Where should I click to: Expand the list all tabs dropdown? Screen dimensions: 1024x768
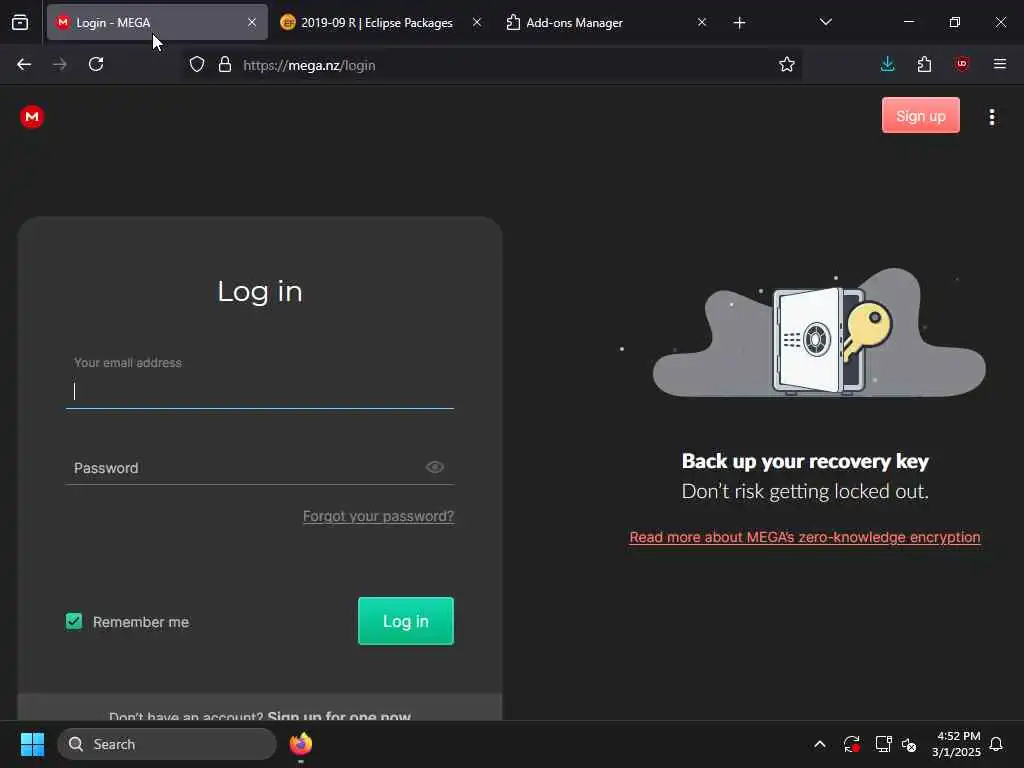825,22
